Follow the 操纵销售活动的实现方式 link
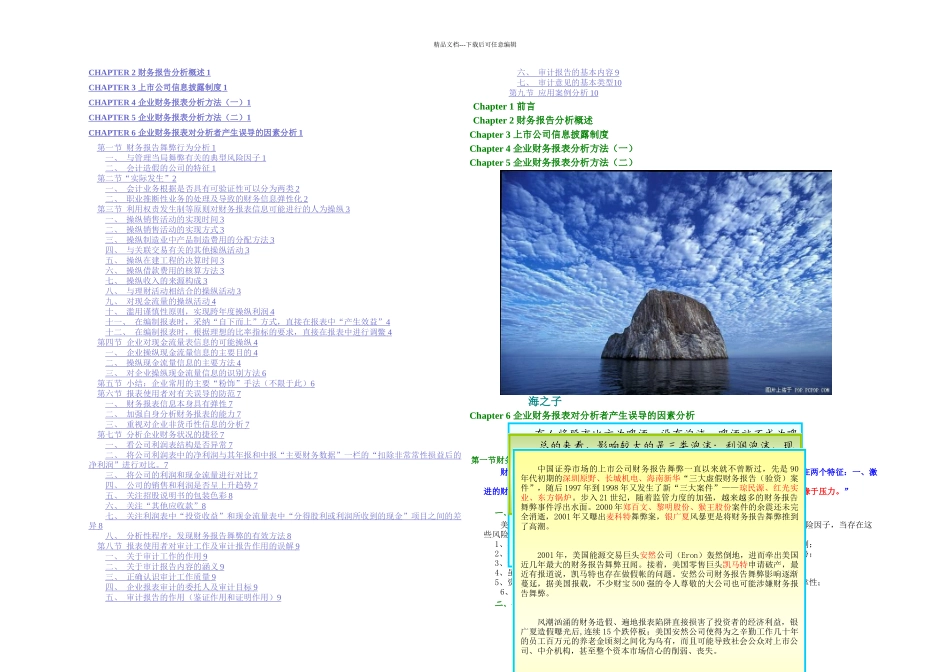The width and height of the screenshot is (950, 672). 165,230
